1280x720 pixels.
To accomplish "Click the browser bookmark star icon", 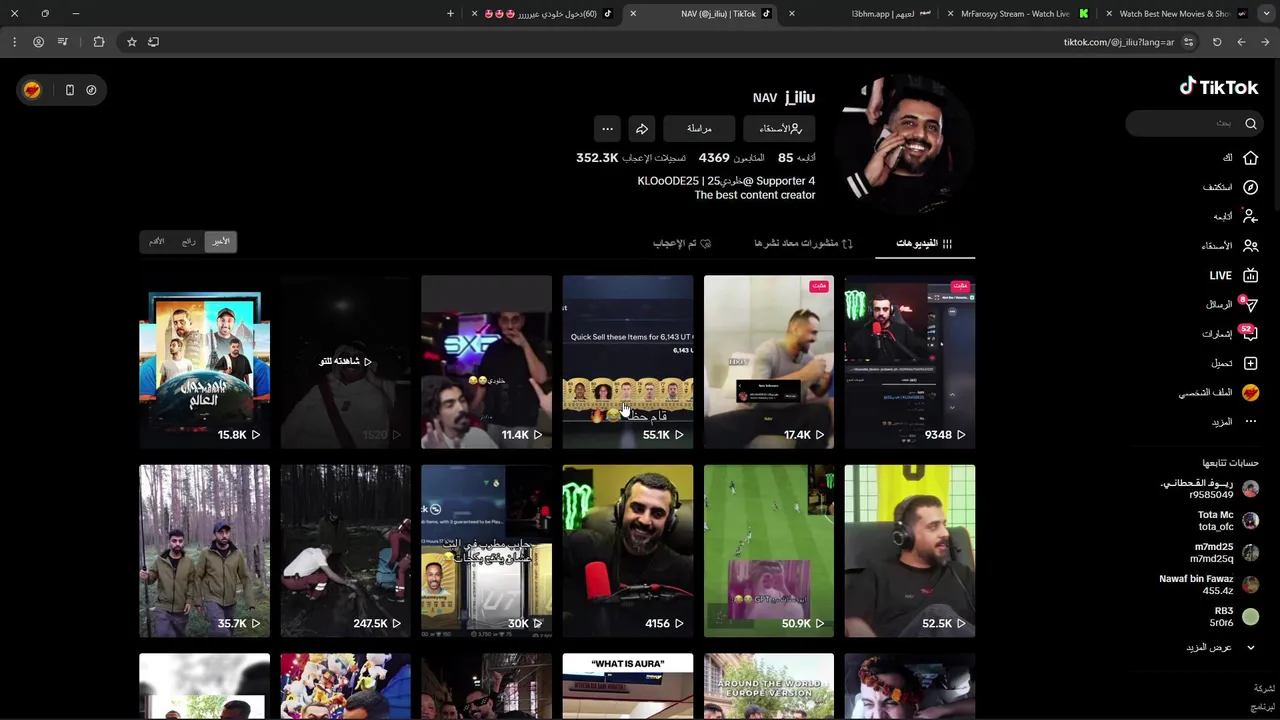I will coord(131,42).
